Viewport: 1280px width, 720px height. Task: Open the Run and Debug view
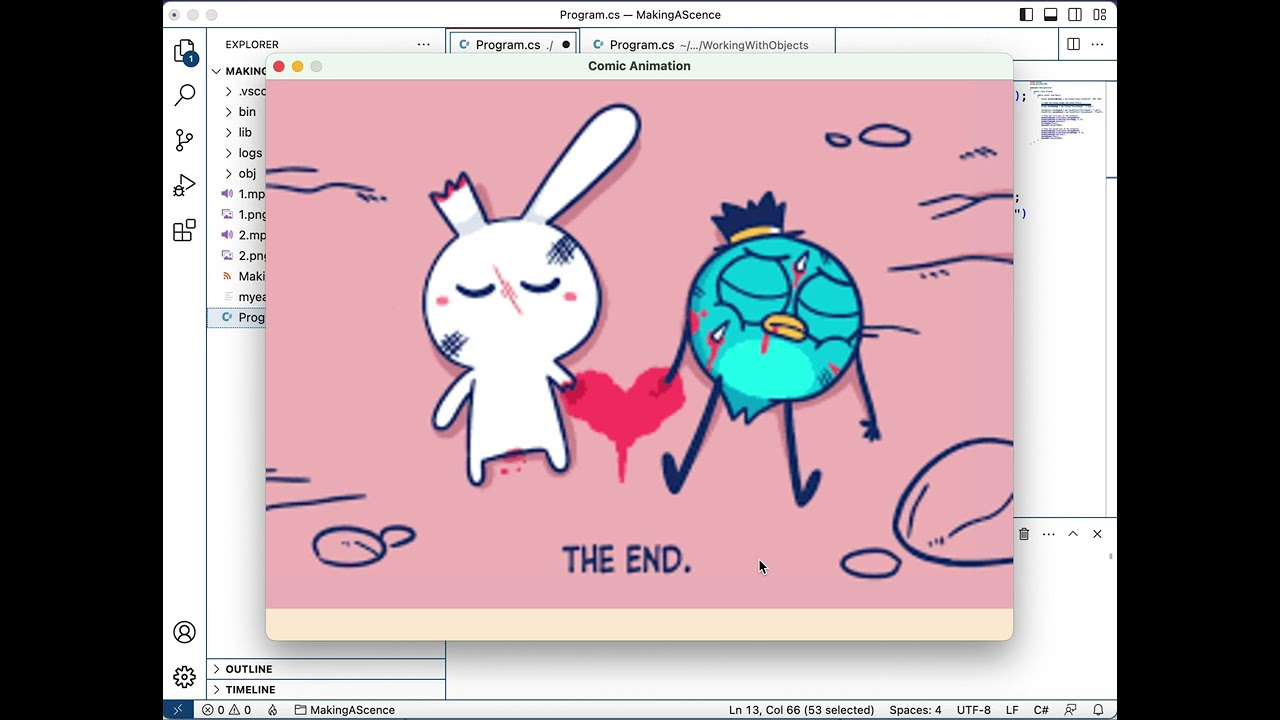pyautogui.click(x=185, y=186)
